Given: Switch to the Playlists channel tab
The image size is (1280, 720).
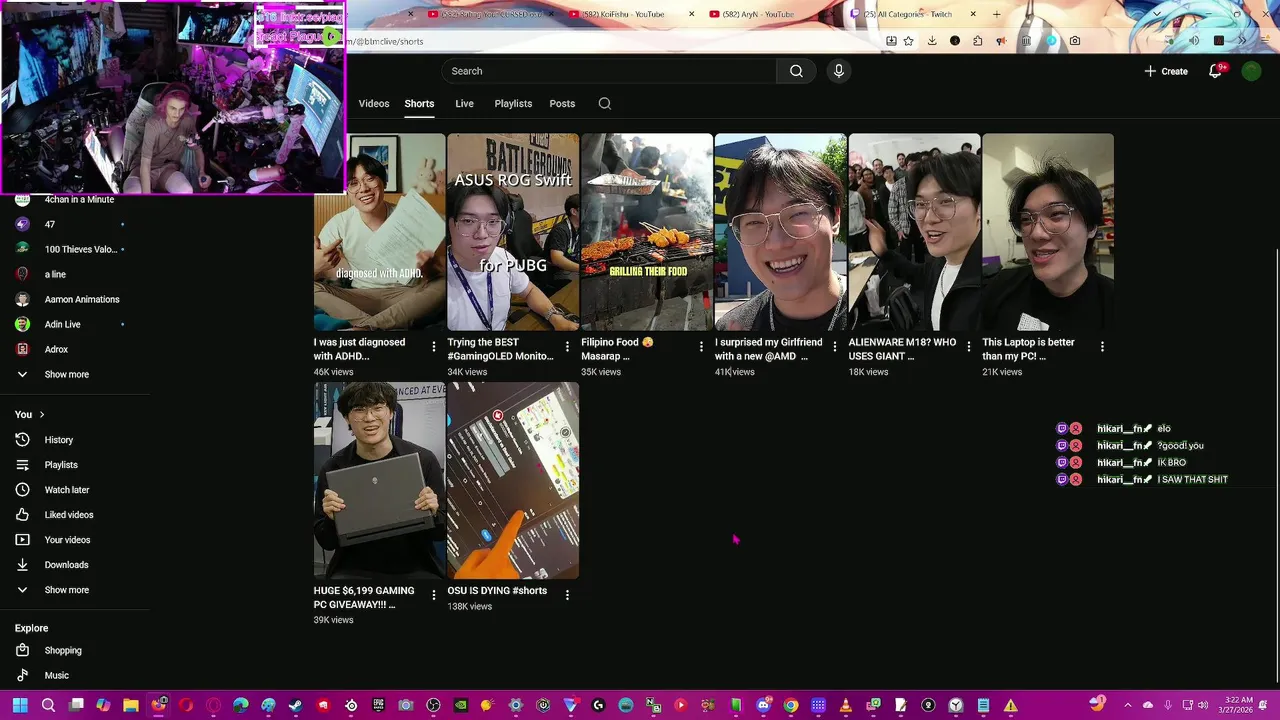Looking at the screenshot, I should pos(513,104).
